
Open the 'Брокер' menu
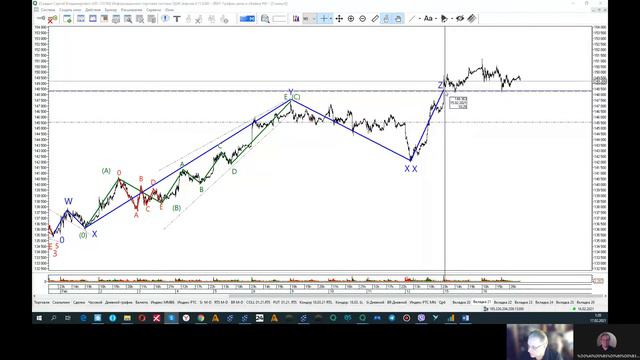(x=111, y=9)
